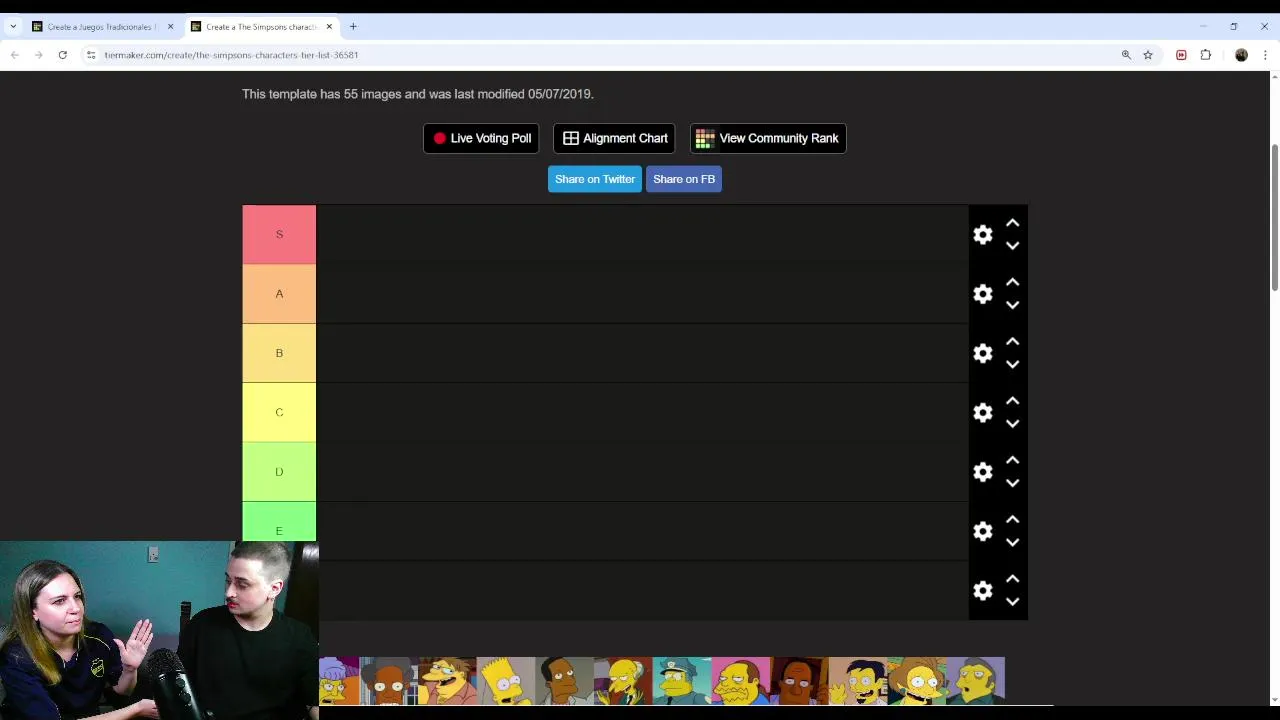Open browser zoom magnifier icon

1126,55
